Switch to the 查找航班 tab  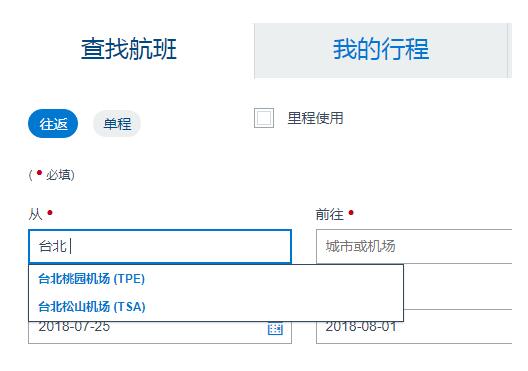click(129, 49)
